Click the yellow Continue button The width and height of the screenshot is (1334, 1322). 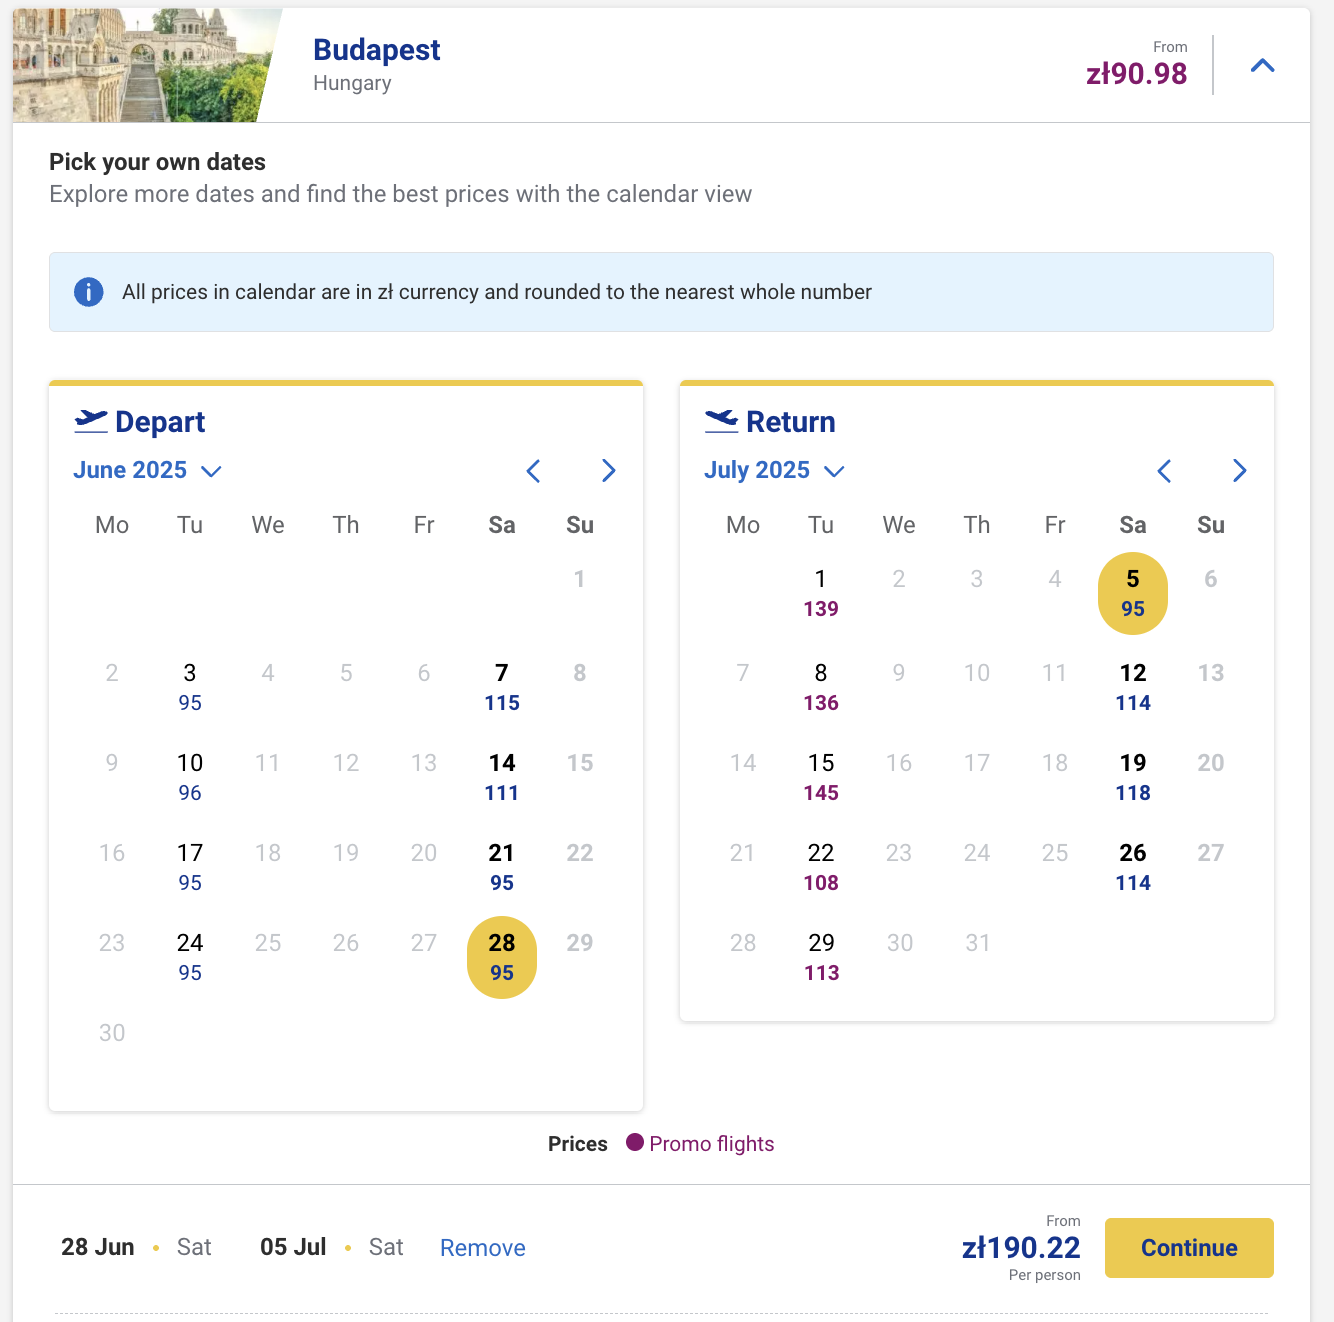click(1189, 1248)
